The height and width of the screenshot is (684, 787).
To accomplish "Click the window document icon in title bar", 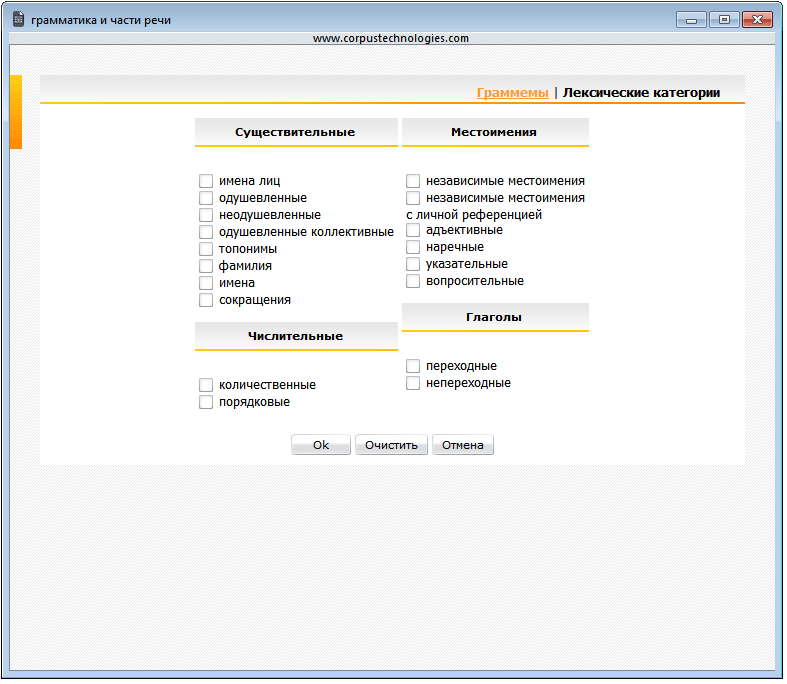I will tap(19, 19).
